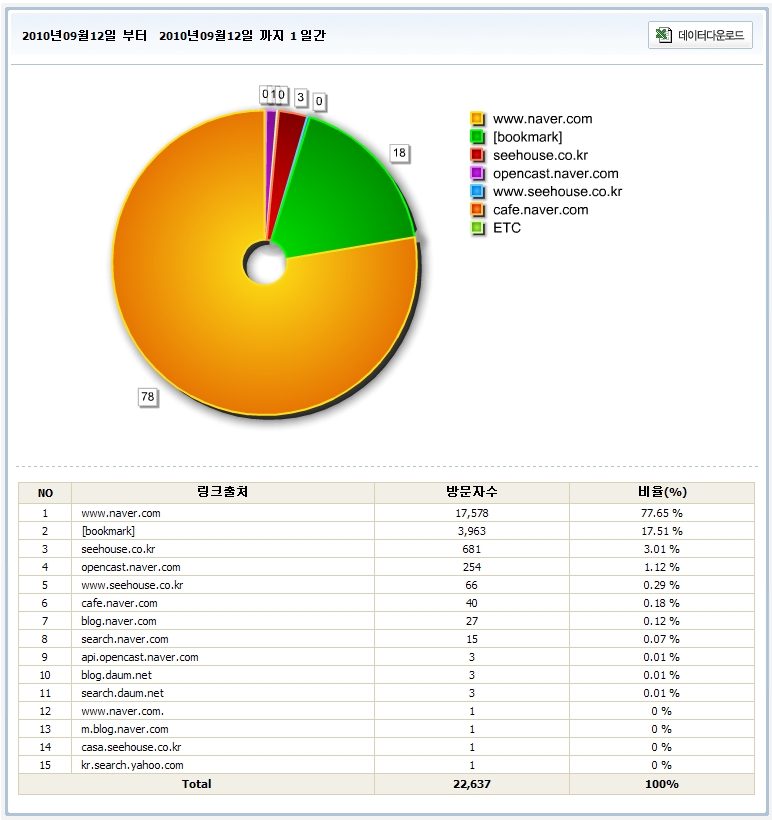Click the Excel icon in download button
Viewport: 772px width, 820px height.
[x=663, y=35]
